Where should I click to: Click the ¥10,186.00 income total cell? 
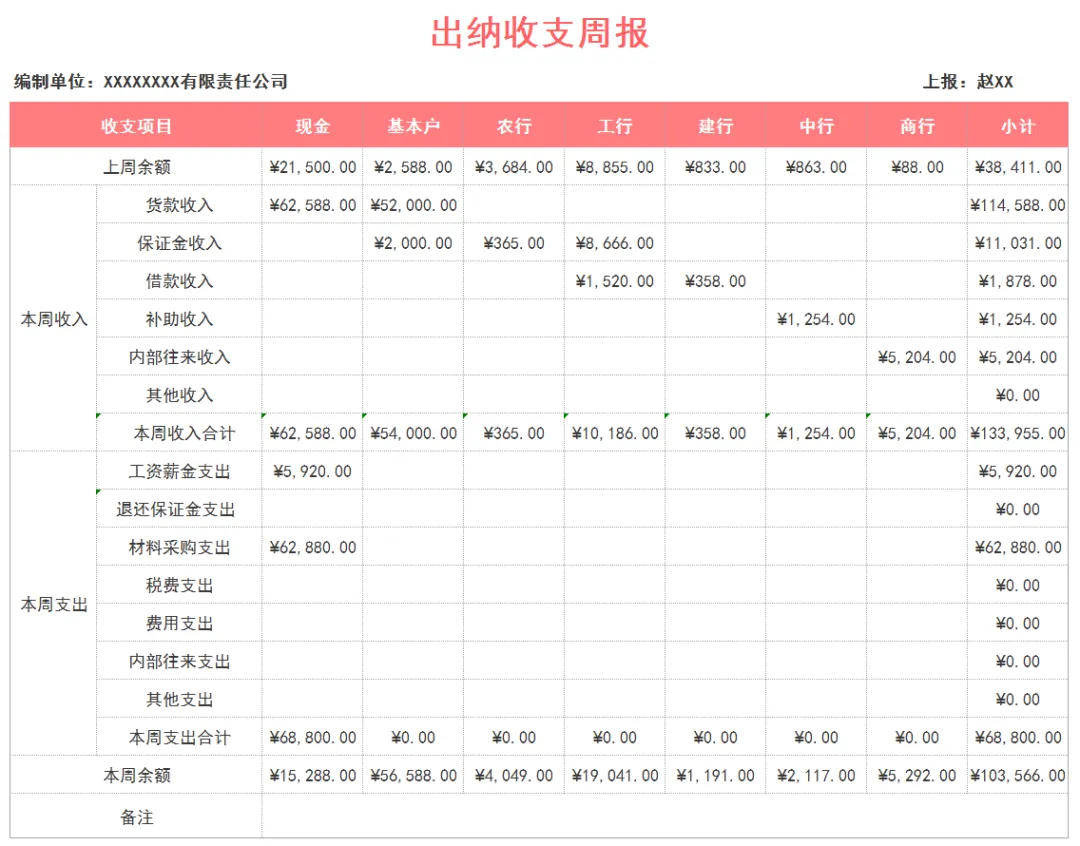[614, 433]
